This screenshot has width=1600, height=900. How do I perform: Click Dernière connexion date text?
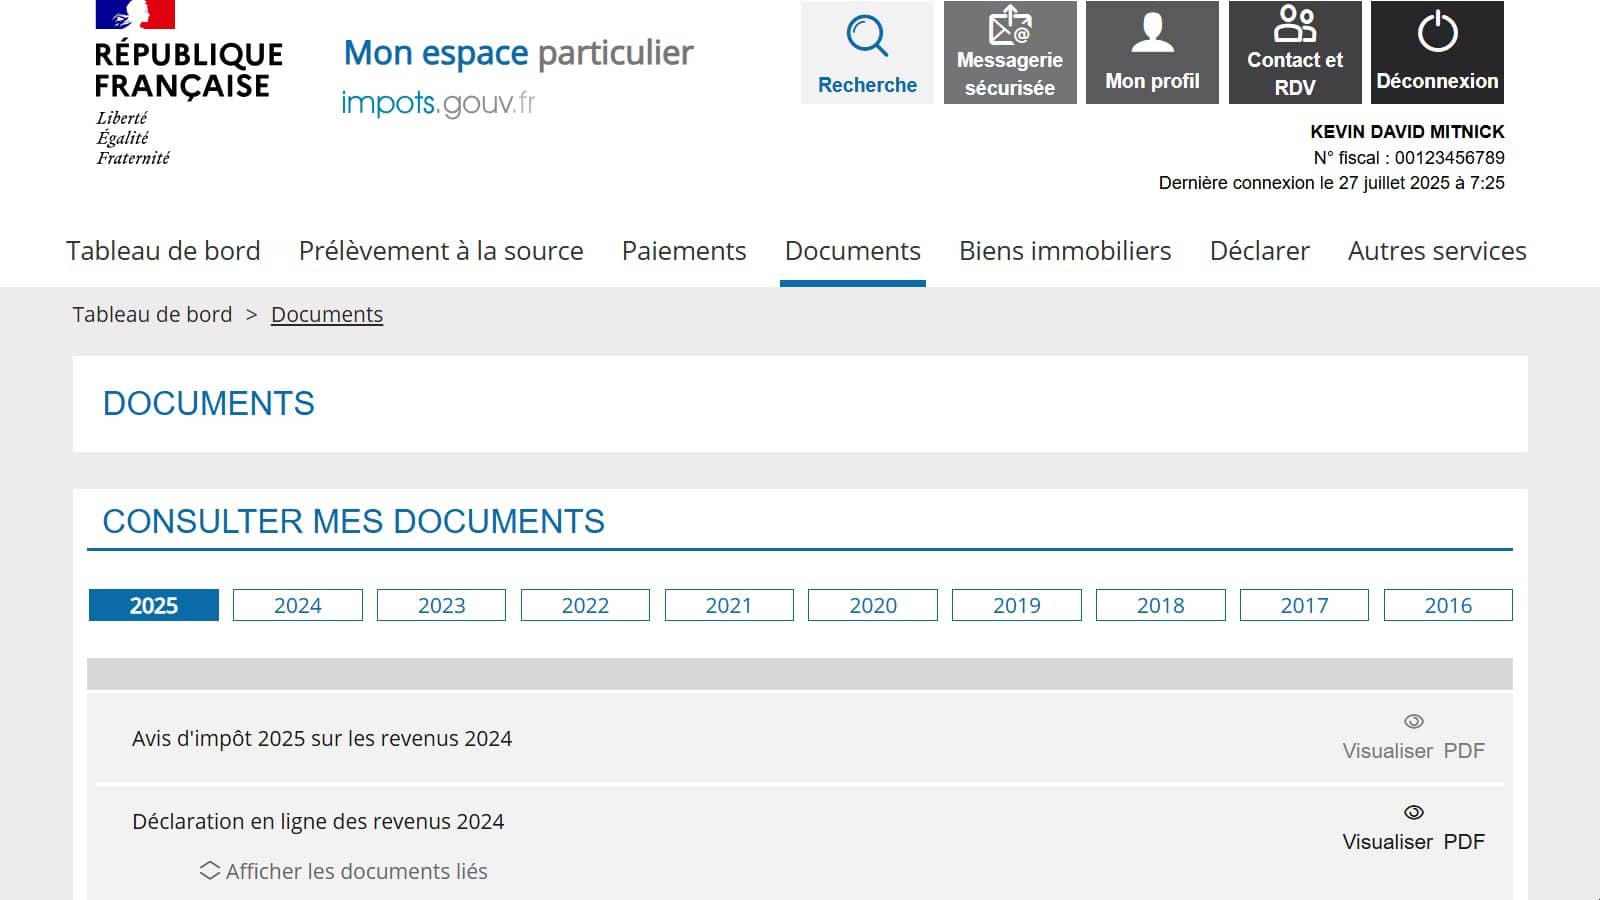coord(1331,183)
